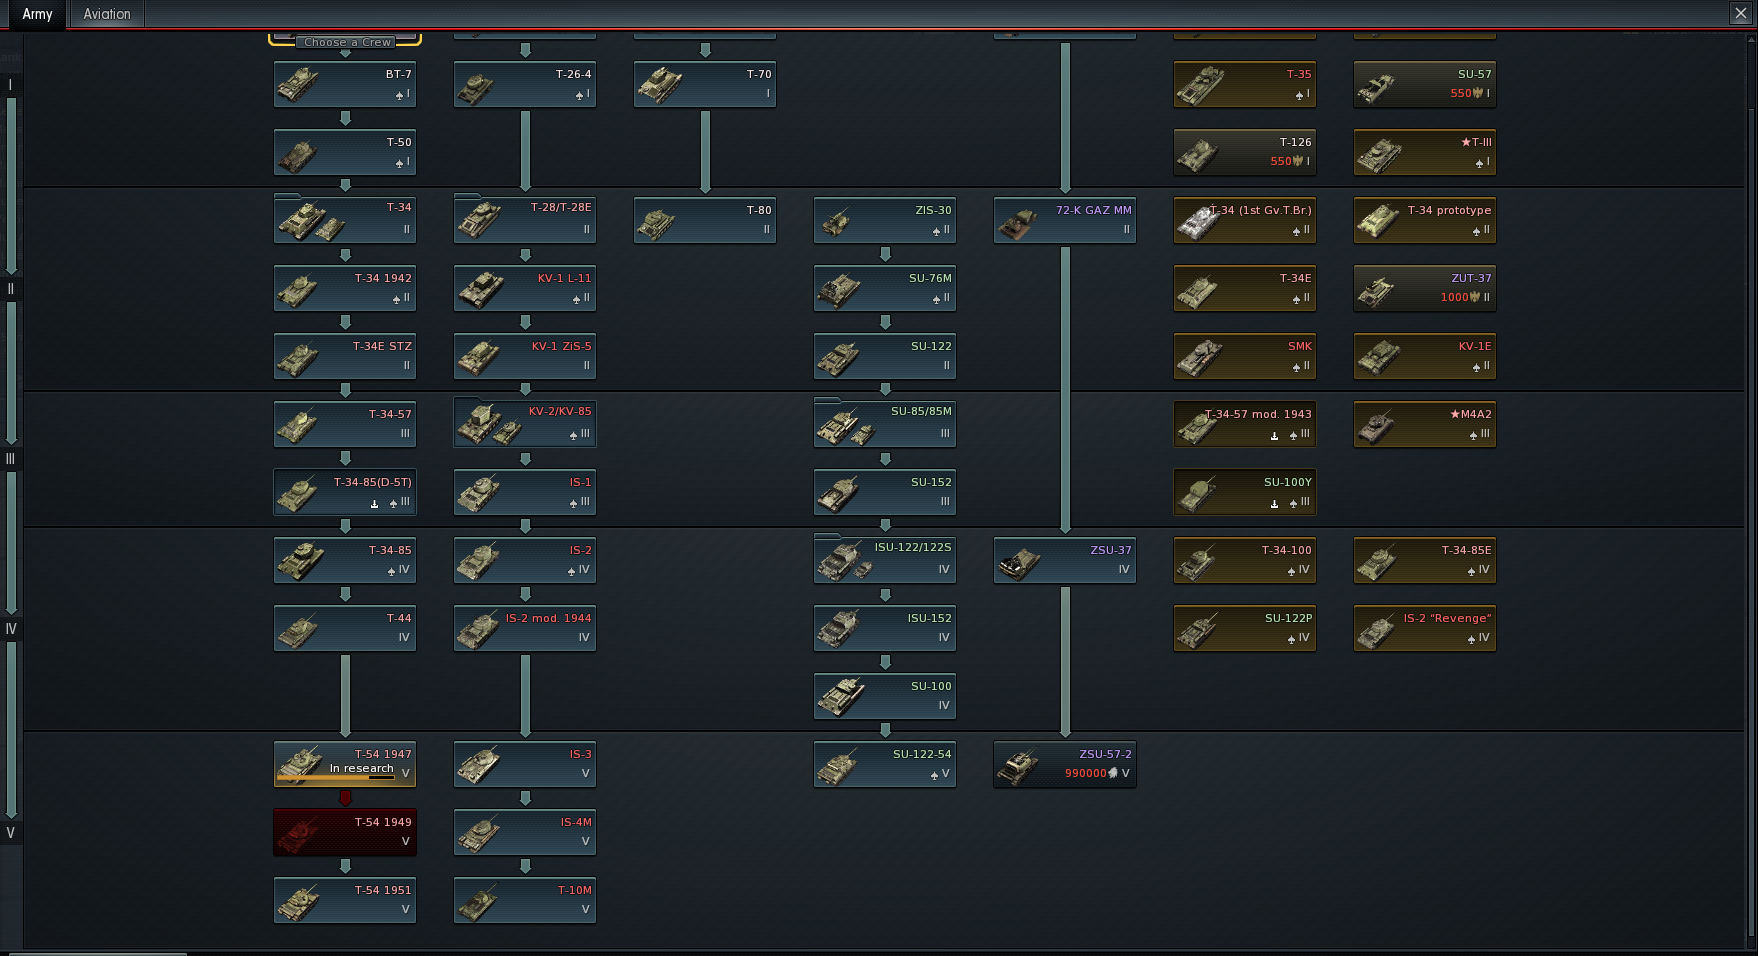Screen dimensions: 1758x956
Task: Click the "SU-152" rank III label
Action: point(931,482)
